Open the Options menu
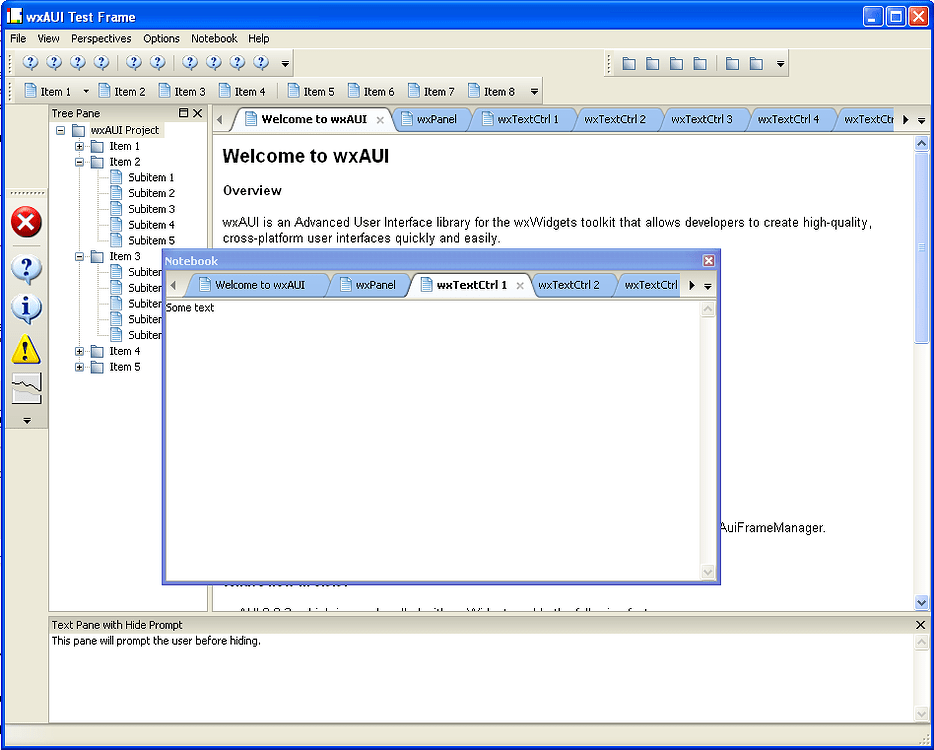Screen dimensions: 934x750 pos(161,38)
